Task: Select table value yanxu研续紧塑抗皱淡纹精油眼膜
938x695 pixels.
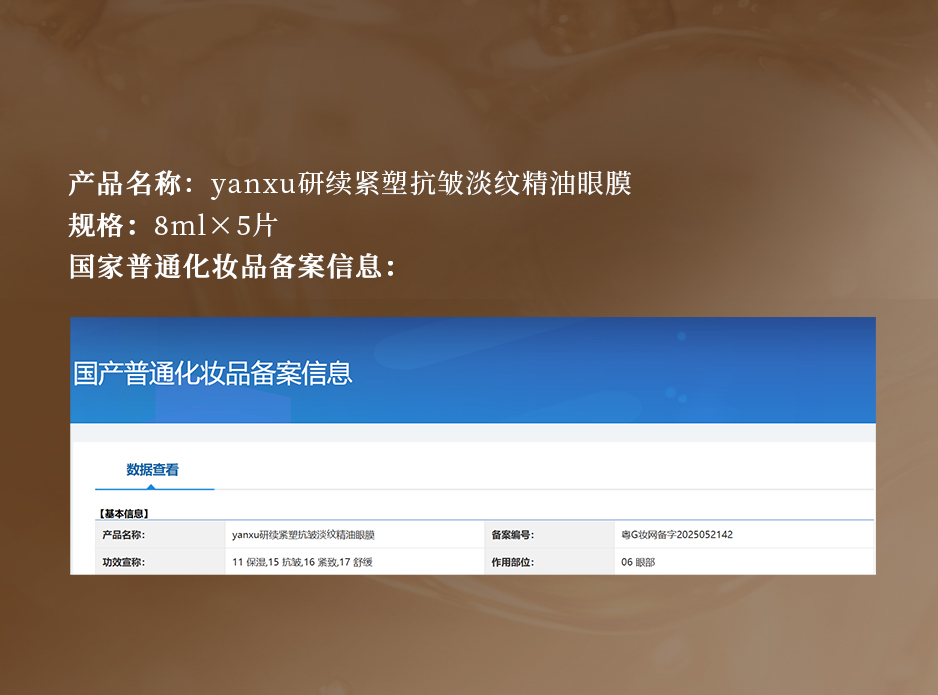Action: point(303,535)
